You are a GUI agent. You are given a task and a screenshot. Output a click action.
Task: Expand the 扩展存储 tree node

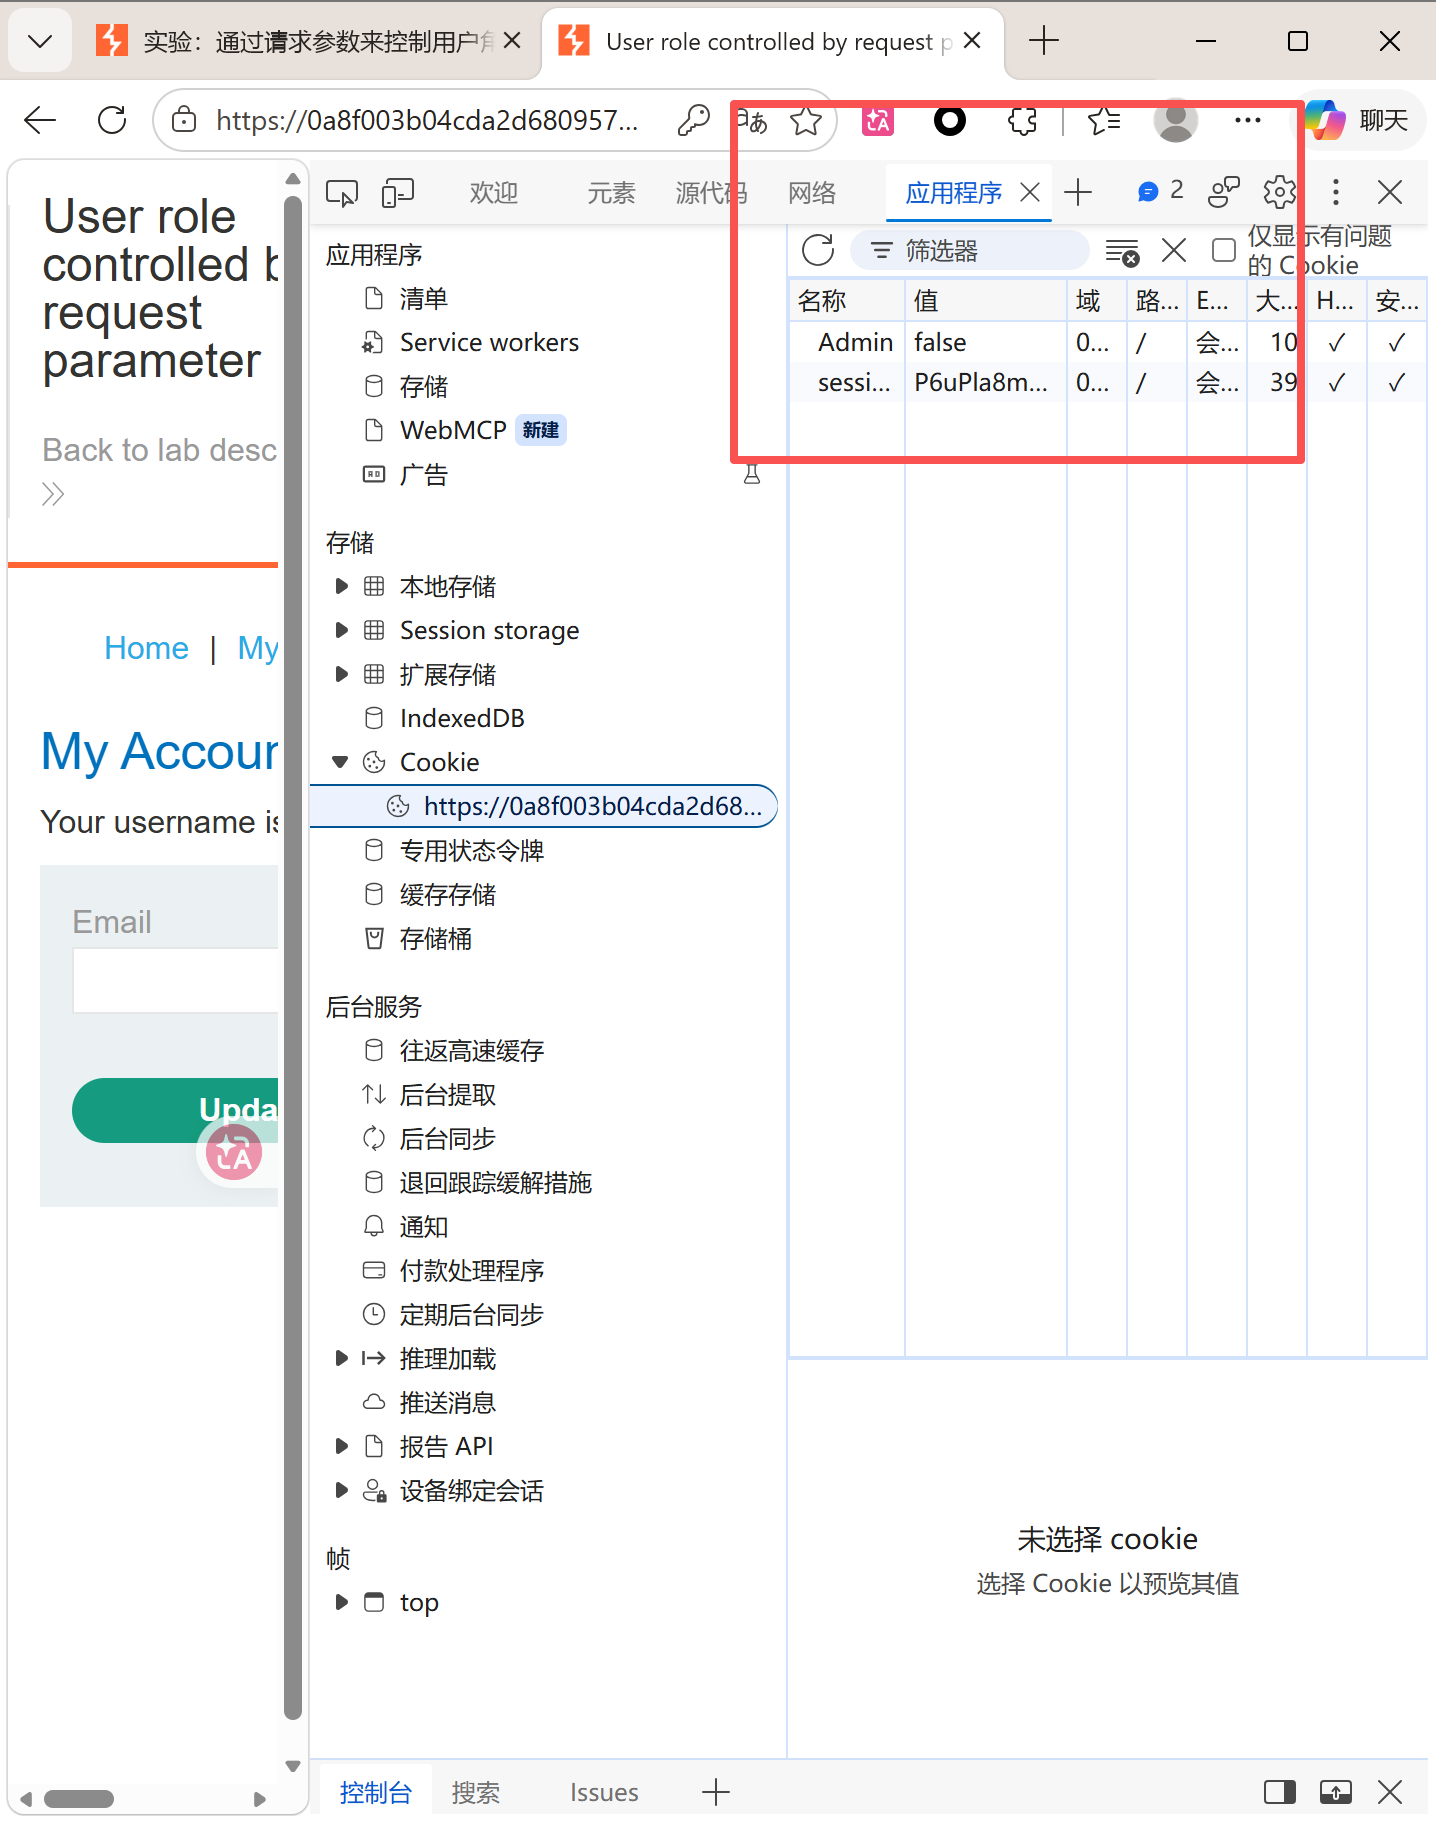(341, 674)
